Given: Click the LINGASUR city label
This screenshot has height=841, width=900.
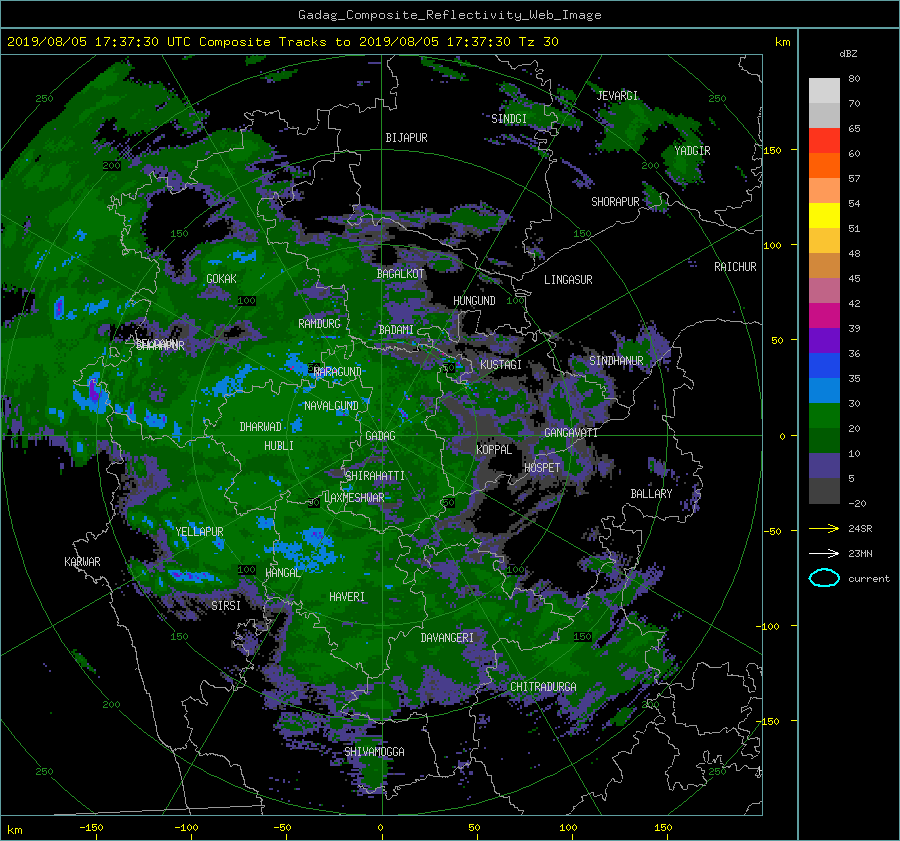Looking at the screenshot, I should point(568,280).
